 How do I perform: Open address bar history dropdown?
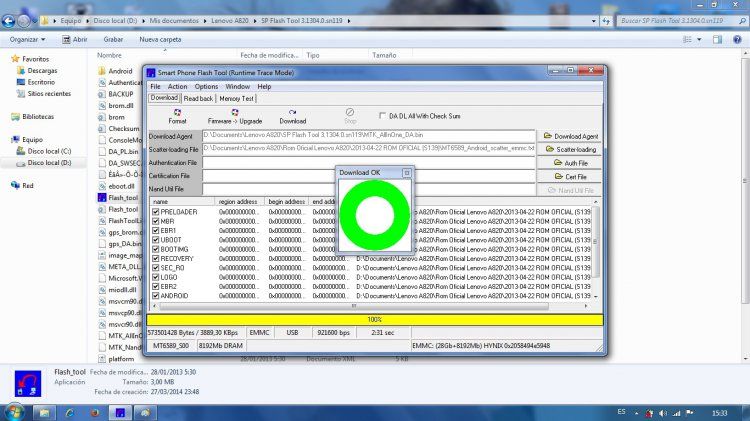pyautogui.click(x=594, y=21)
